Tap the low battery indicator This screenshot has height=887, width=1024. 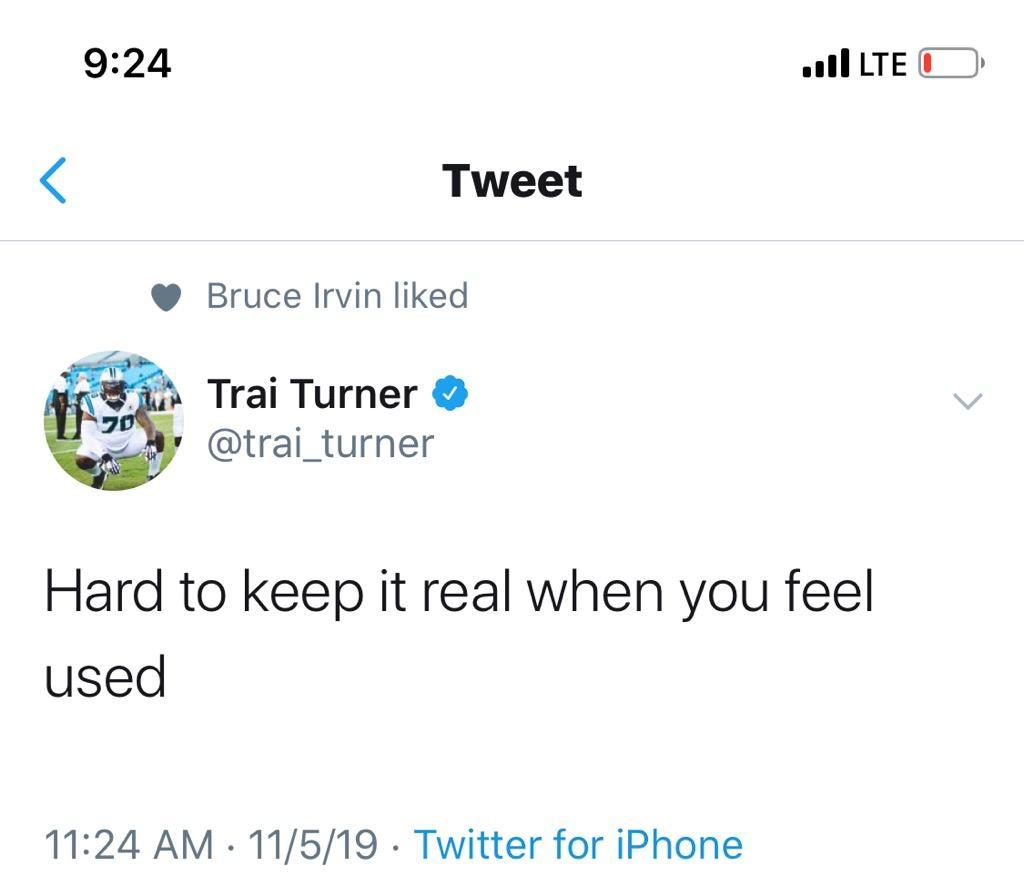click(x=952, y=63)
